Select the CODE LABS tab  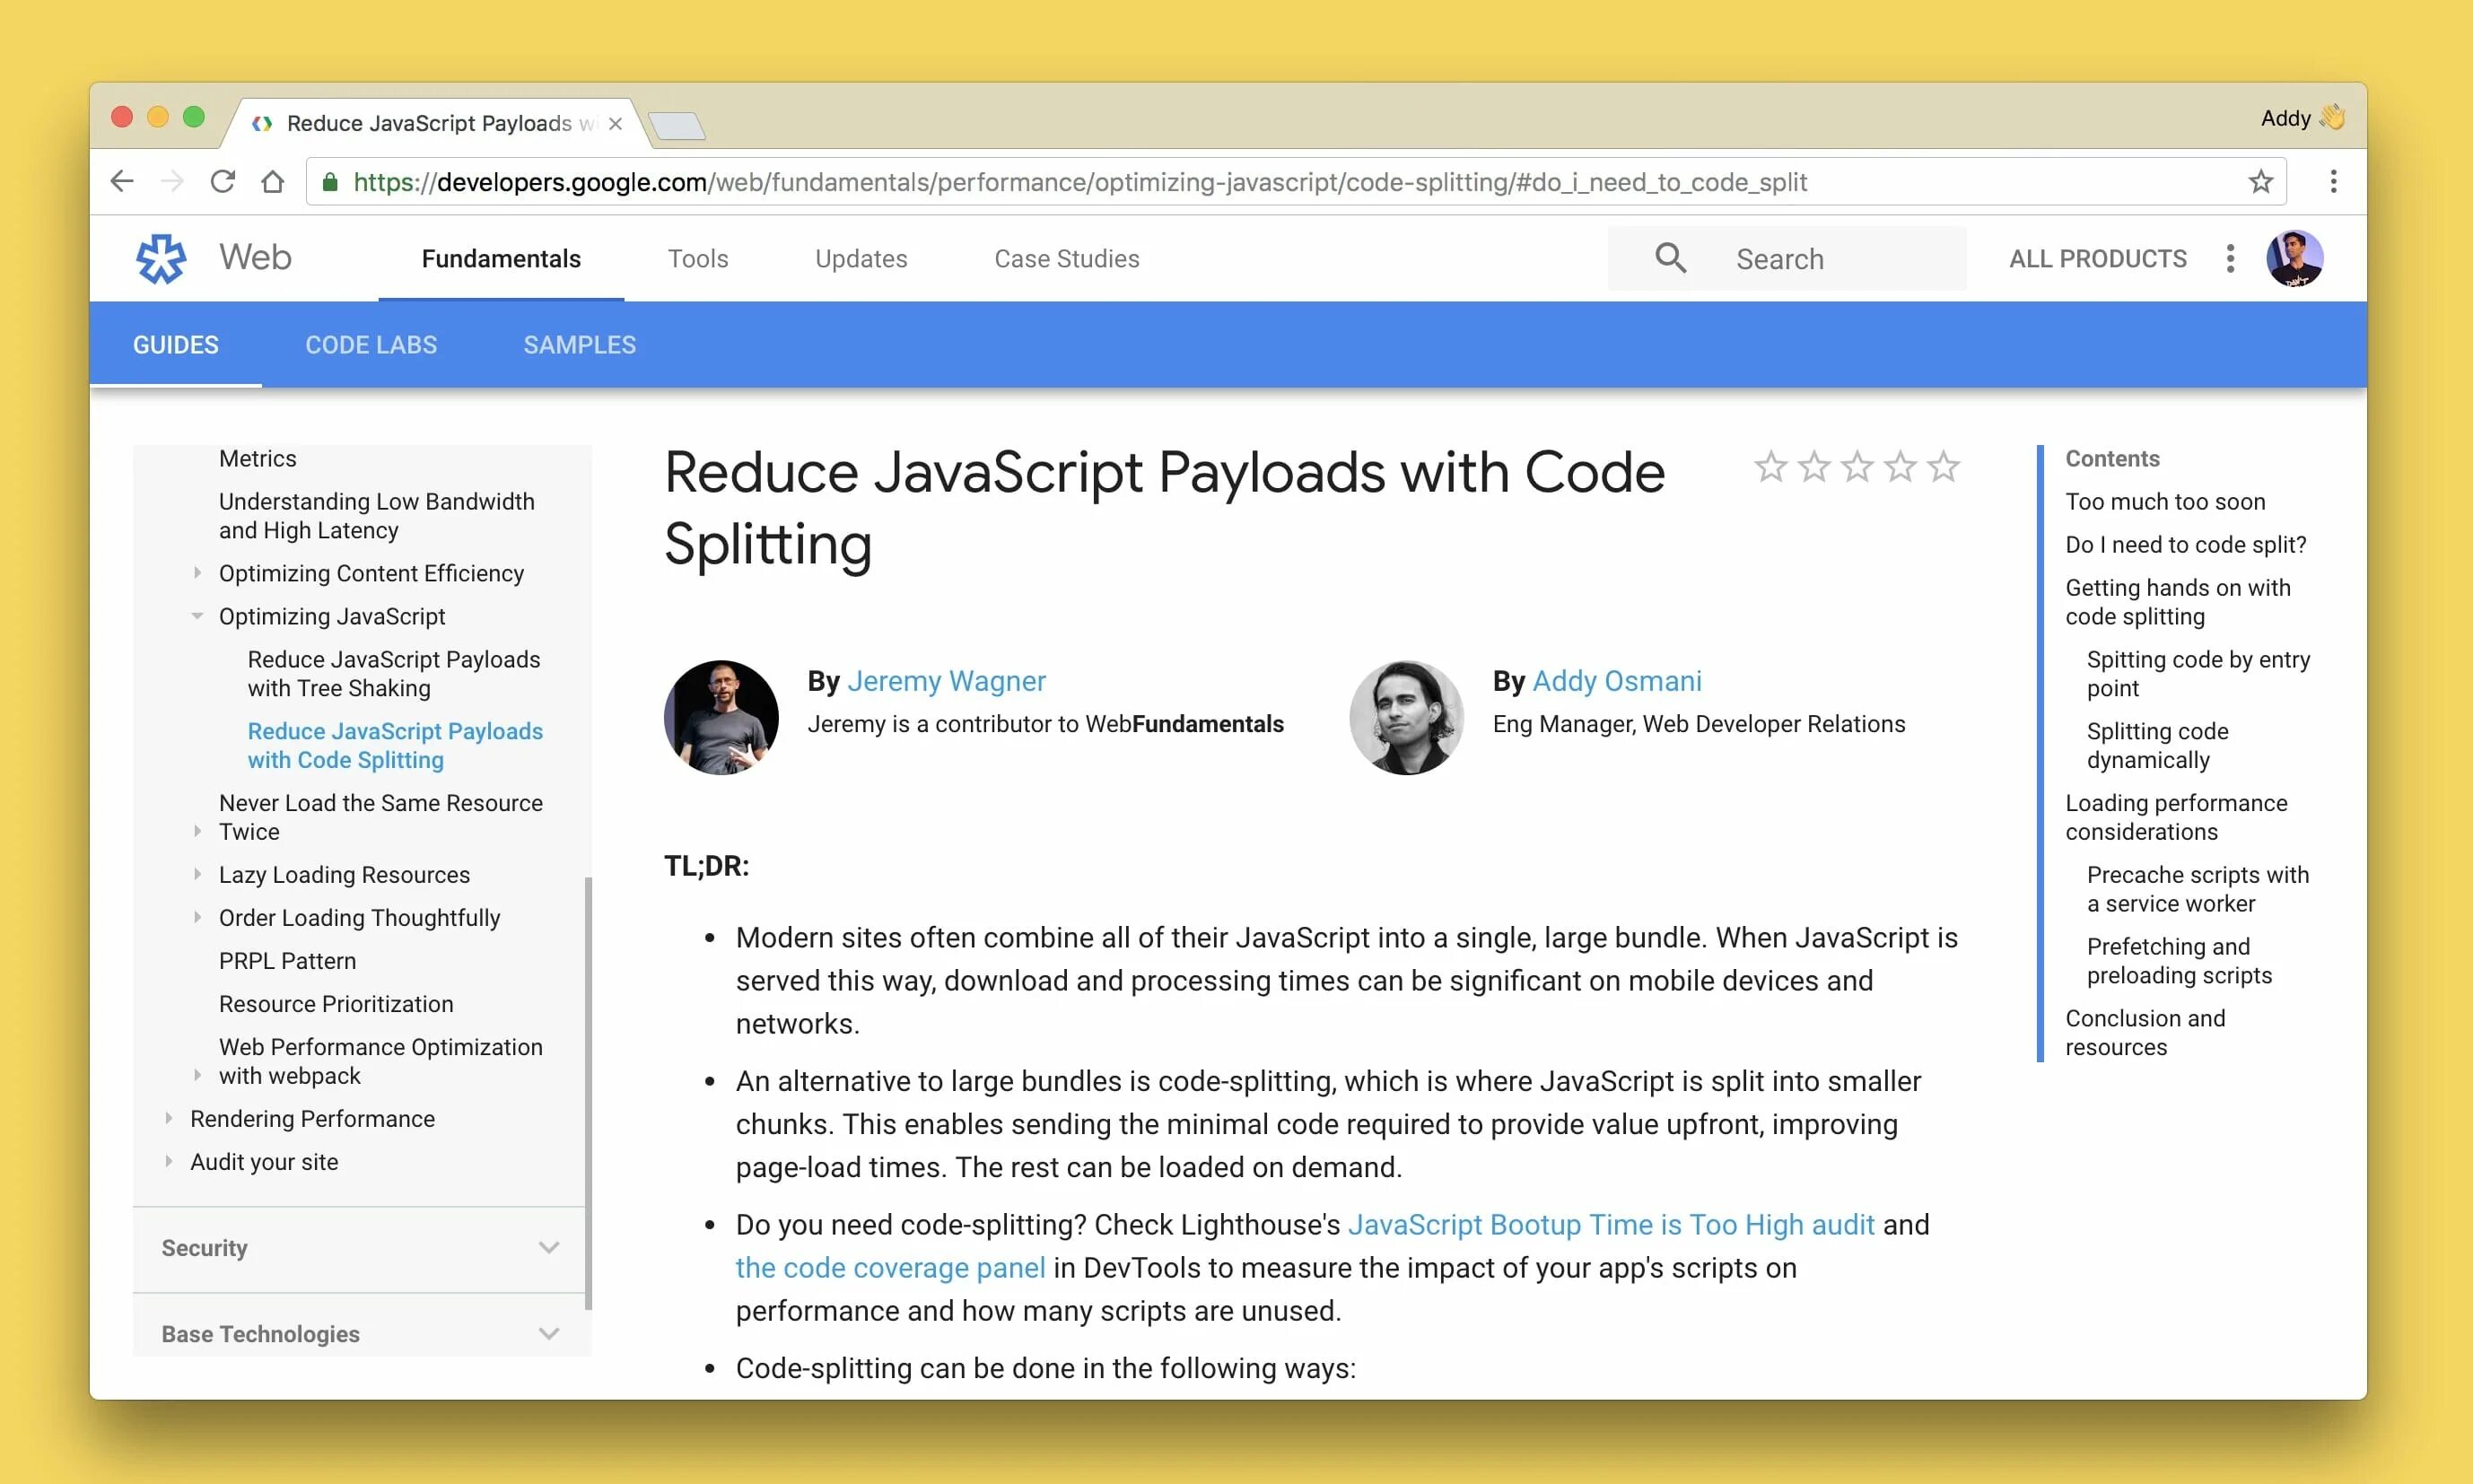pyautogui.click(x=371, y=345)
